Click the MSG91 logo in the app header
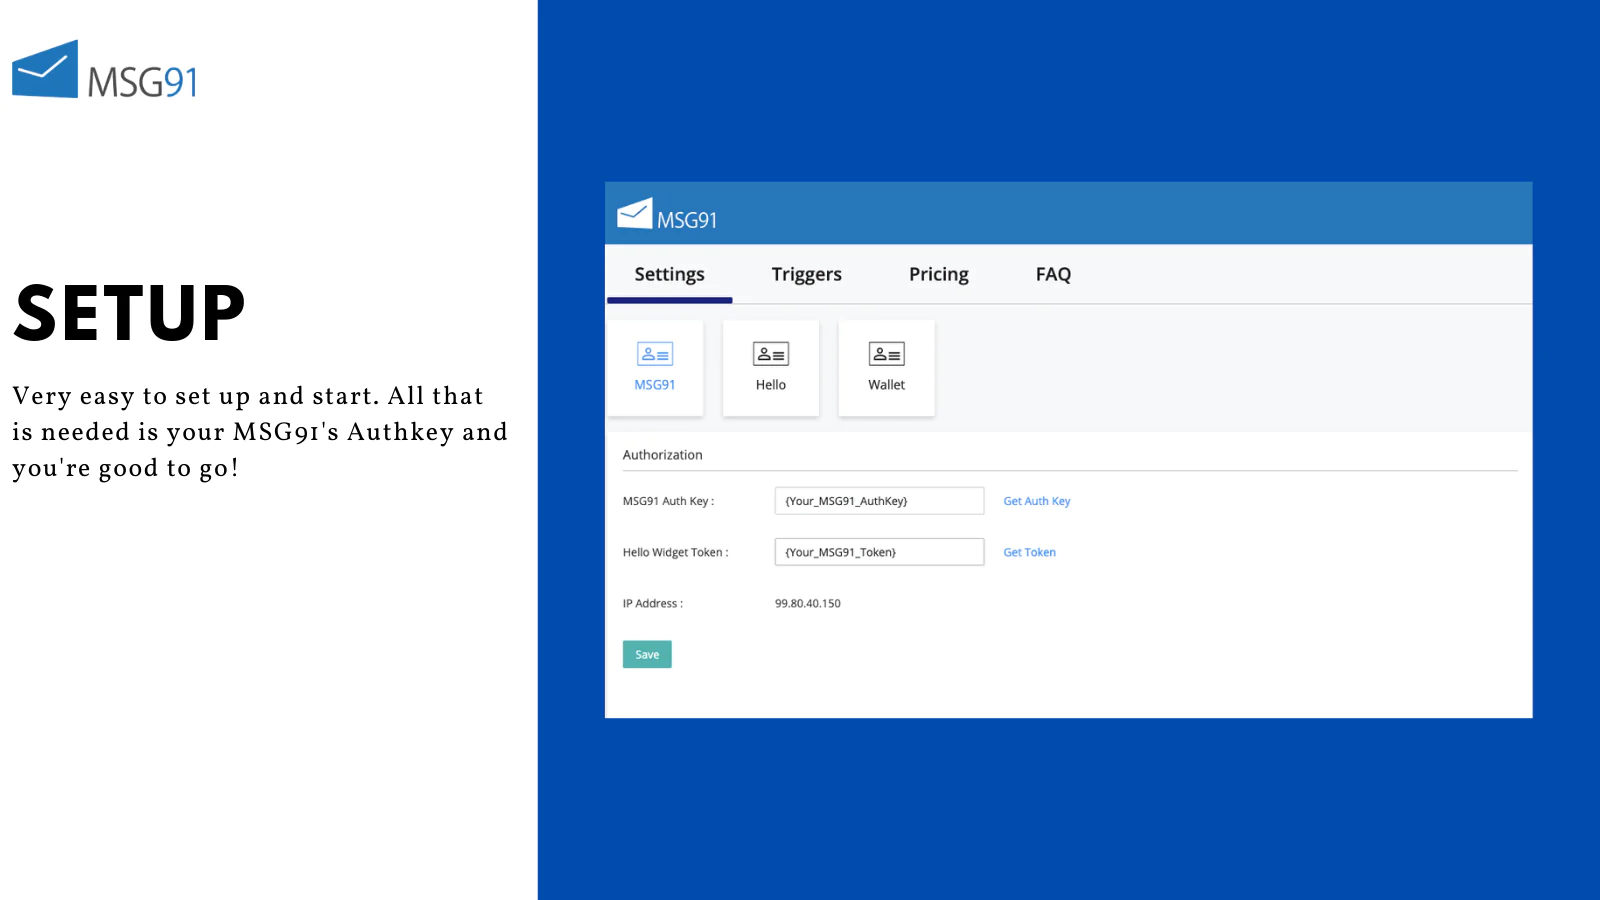The height and width of the screenshot is (900, 1600). click(x=666, y=214)
